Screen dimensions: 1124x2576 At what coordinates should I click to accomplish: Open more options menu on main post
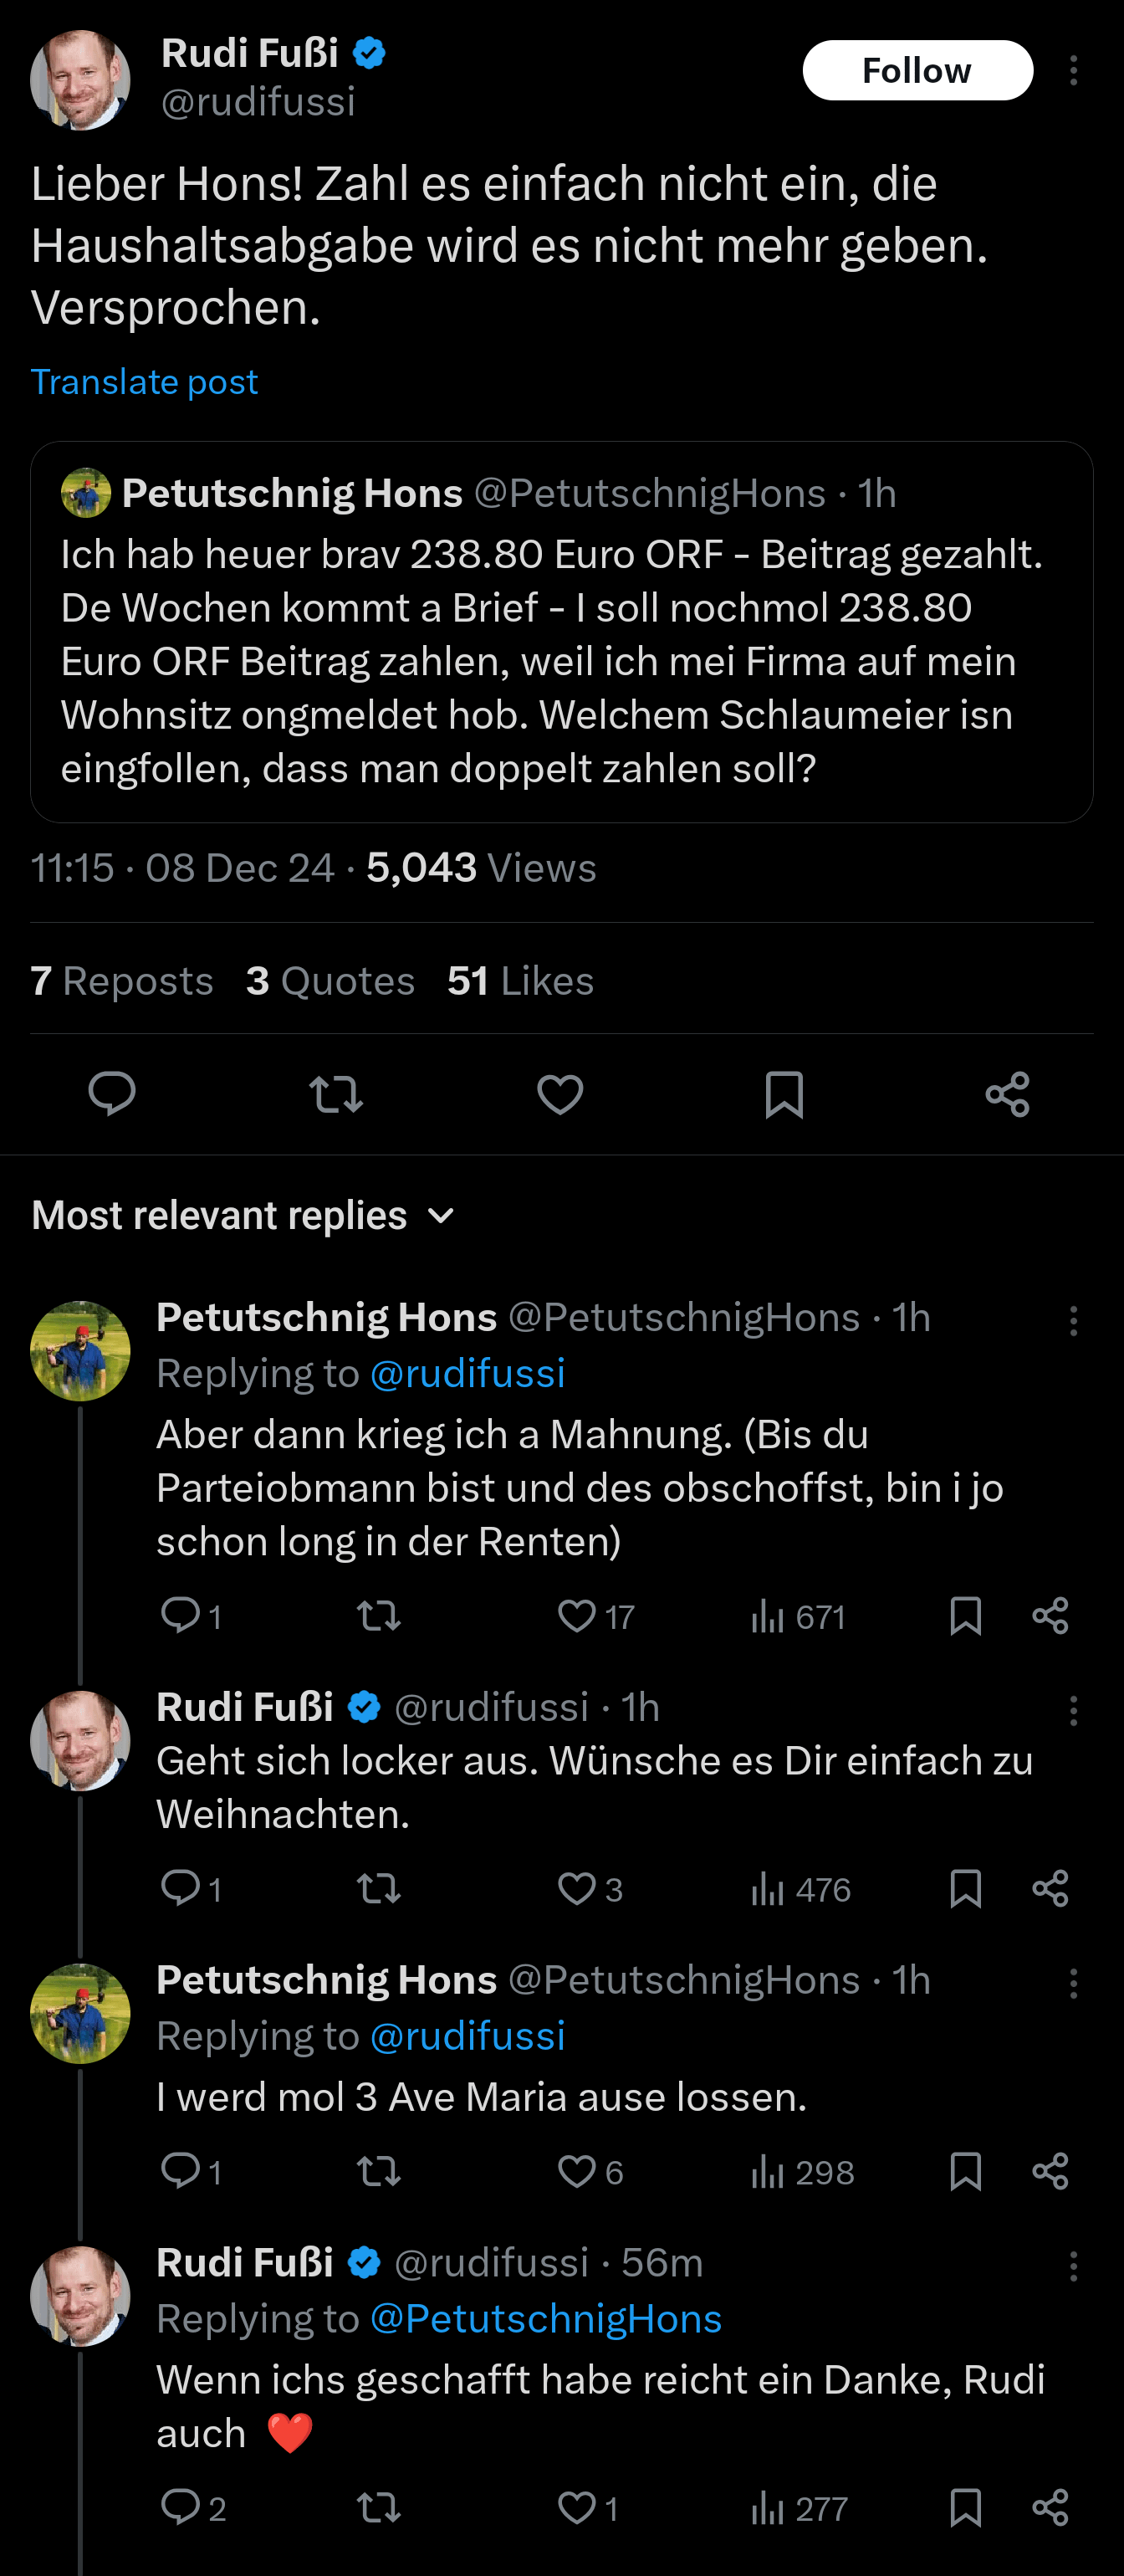click(x=1073, y=70)
